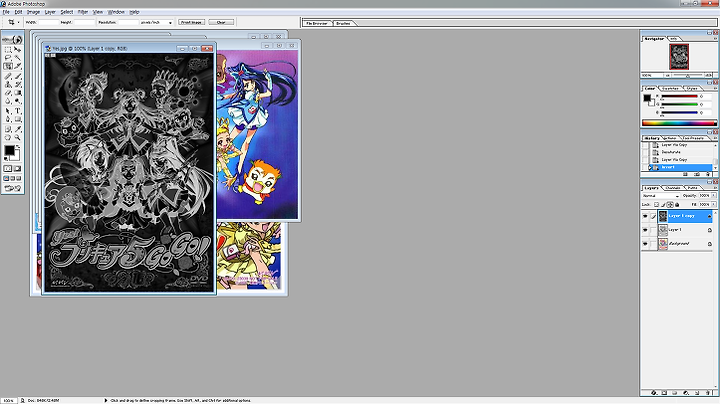Screen dimensions: 720x404
Task: Toggle lock all padlock in Layers panel
Action: point(677,205)
